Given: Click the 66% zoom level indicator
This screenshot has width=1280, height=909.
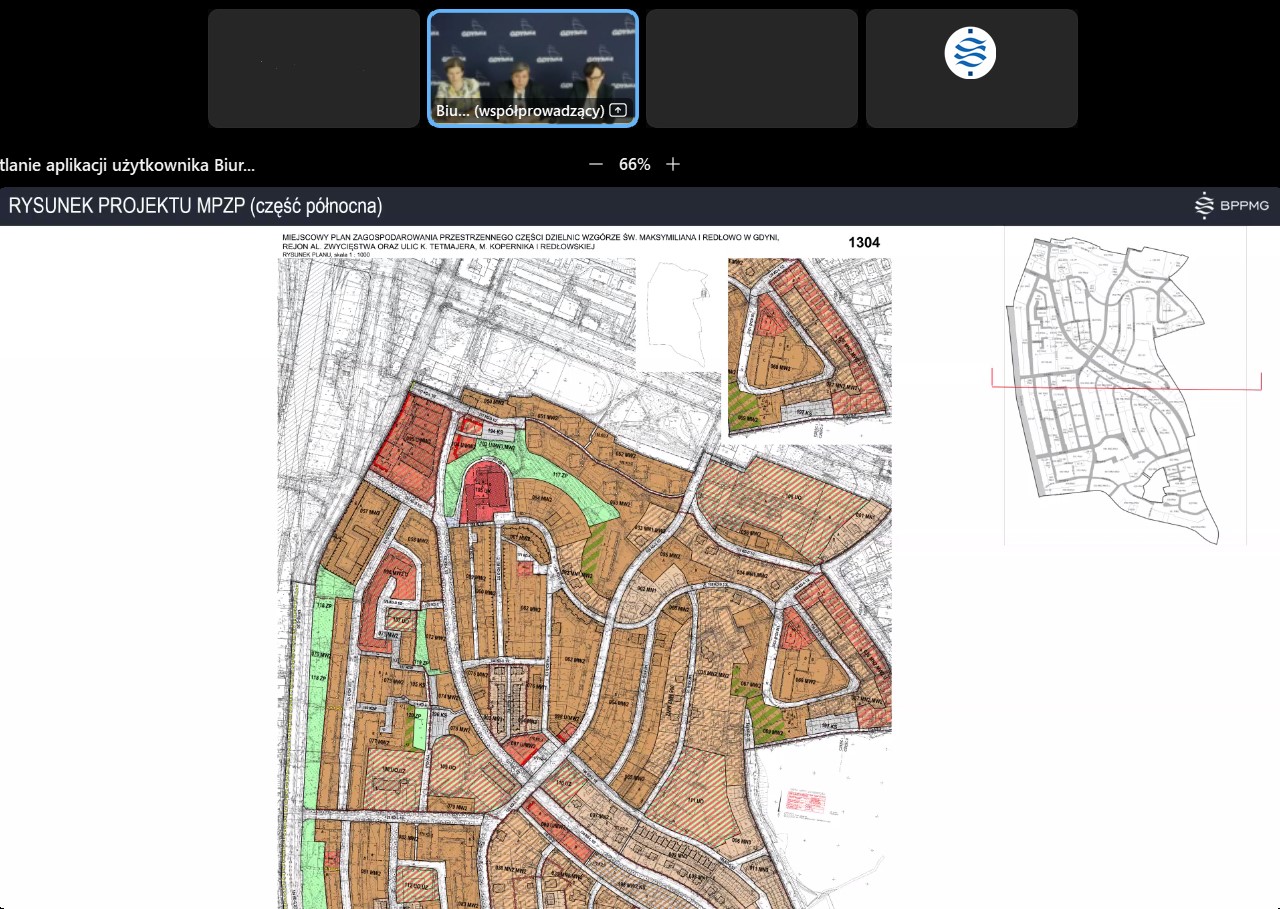Looking at the screenshot, I should (x=634, y=164).
